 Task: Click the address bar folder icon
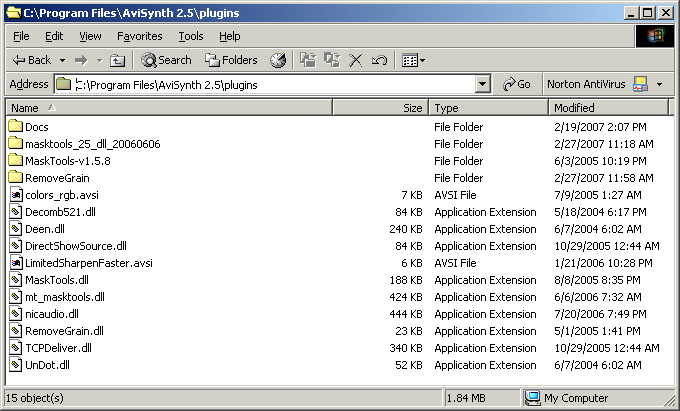63,84
